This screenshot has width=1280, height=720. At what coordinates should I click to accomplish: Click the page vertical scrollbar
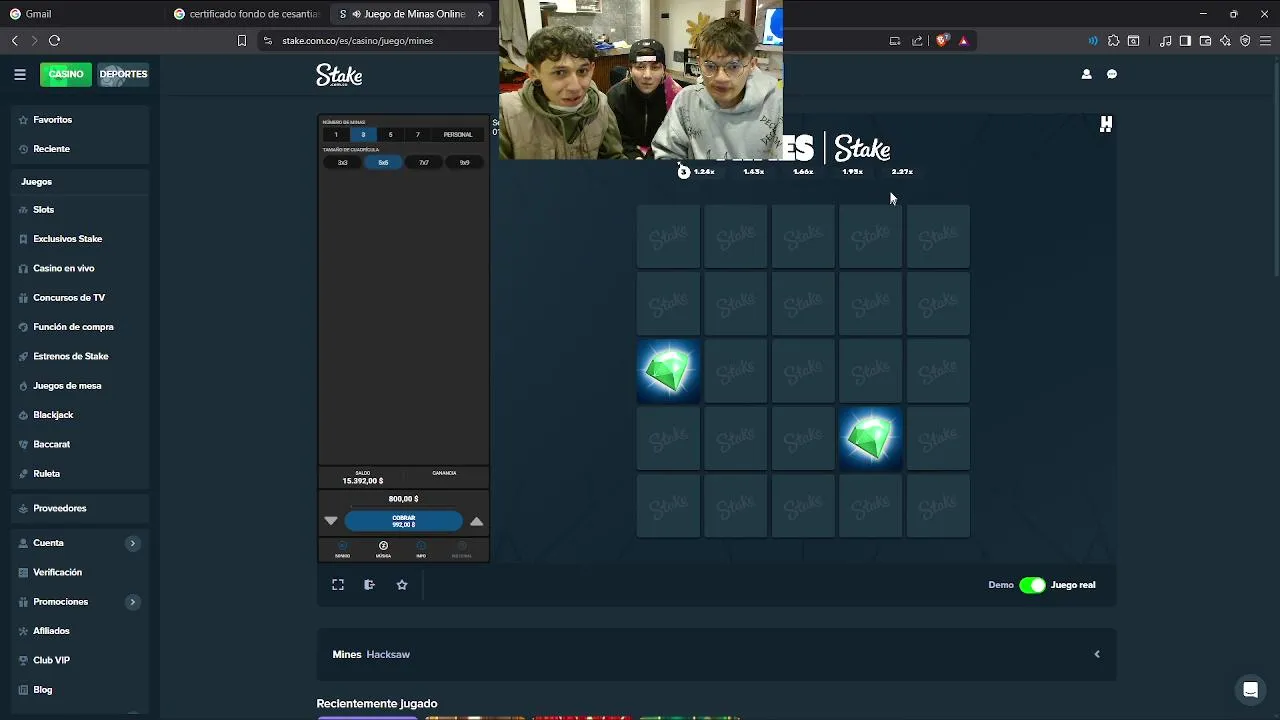[x=1276, y=170]
